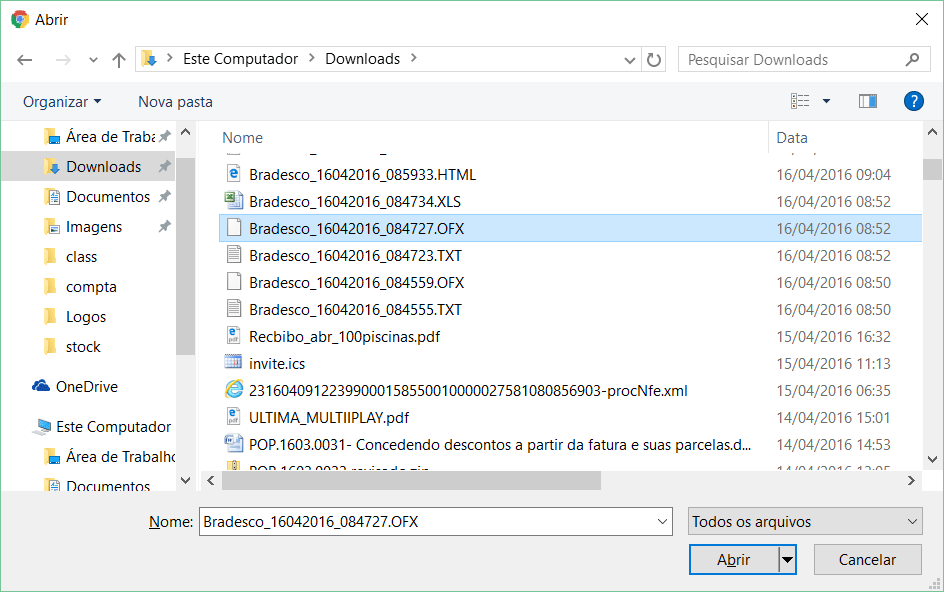
Task: Open the recent locations dropdown arrow
Action: point(93,60)
